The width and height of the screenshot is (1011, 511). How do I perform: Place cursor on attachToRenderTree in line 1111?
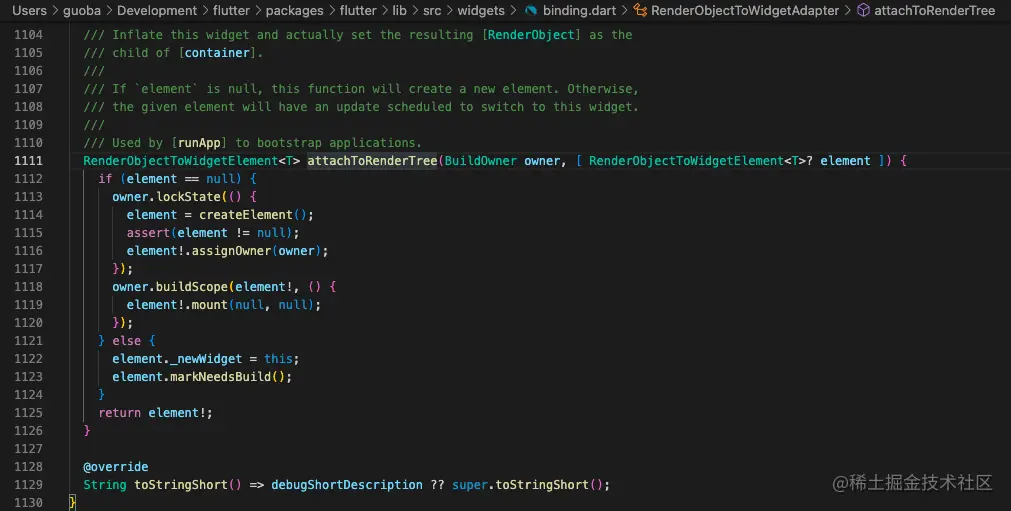coord(372,161)
